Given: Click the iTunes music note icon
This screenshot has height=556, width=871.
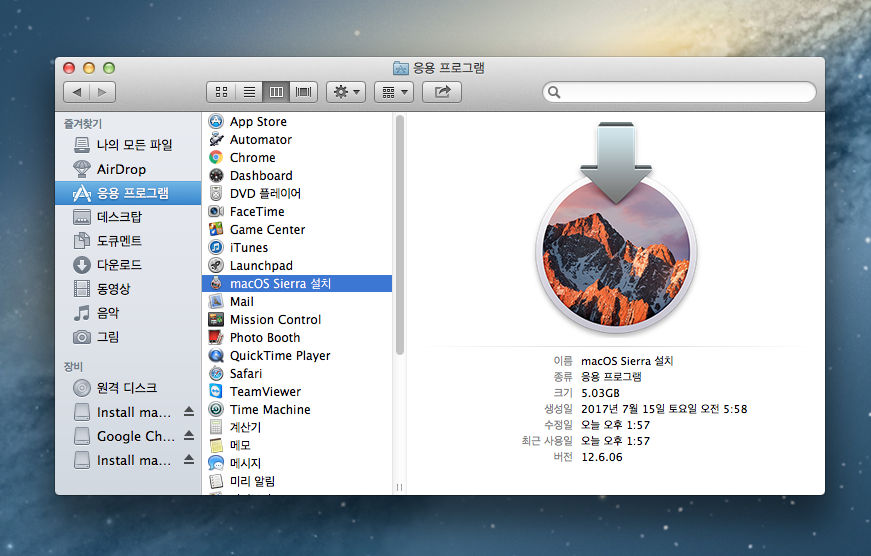Looking at the screenshot, I should (x=216, y=247).
